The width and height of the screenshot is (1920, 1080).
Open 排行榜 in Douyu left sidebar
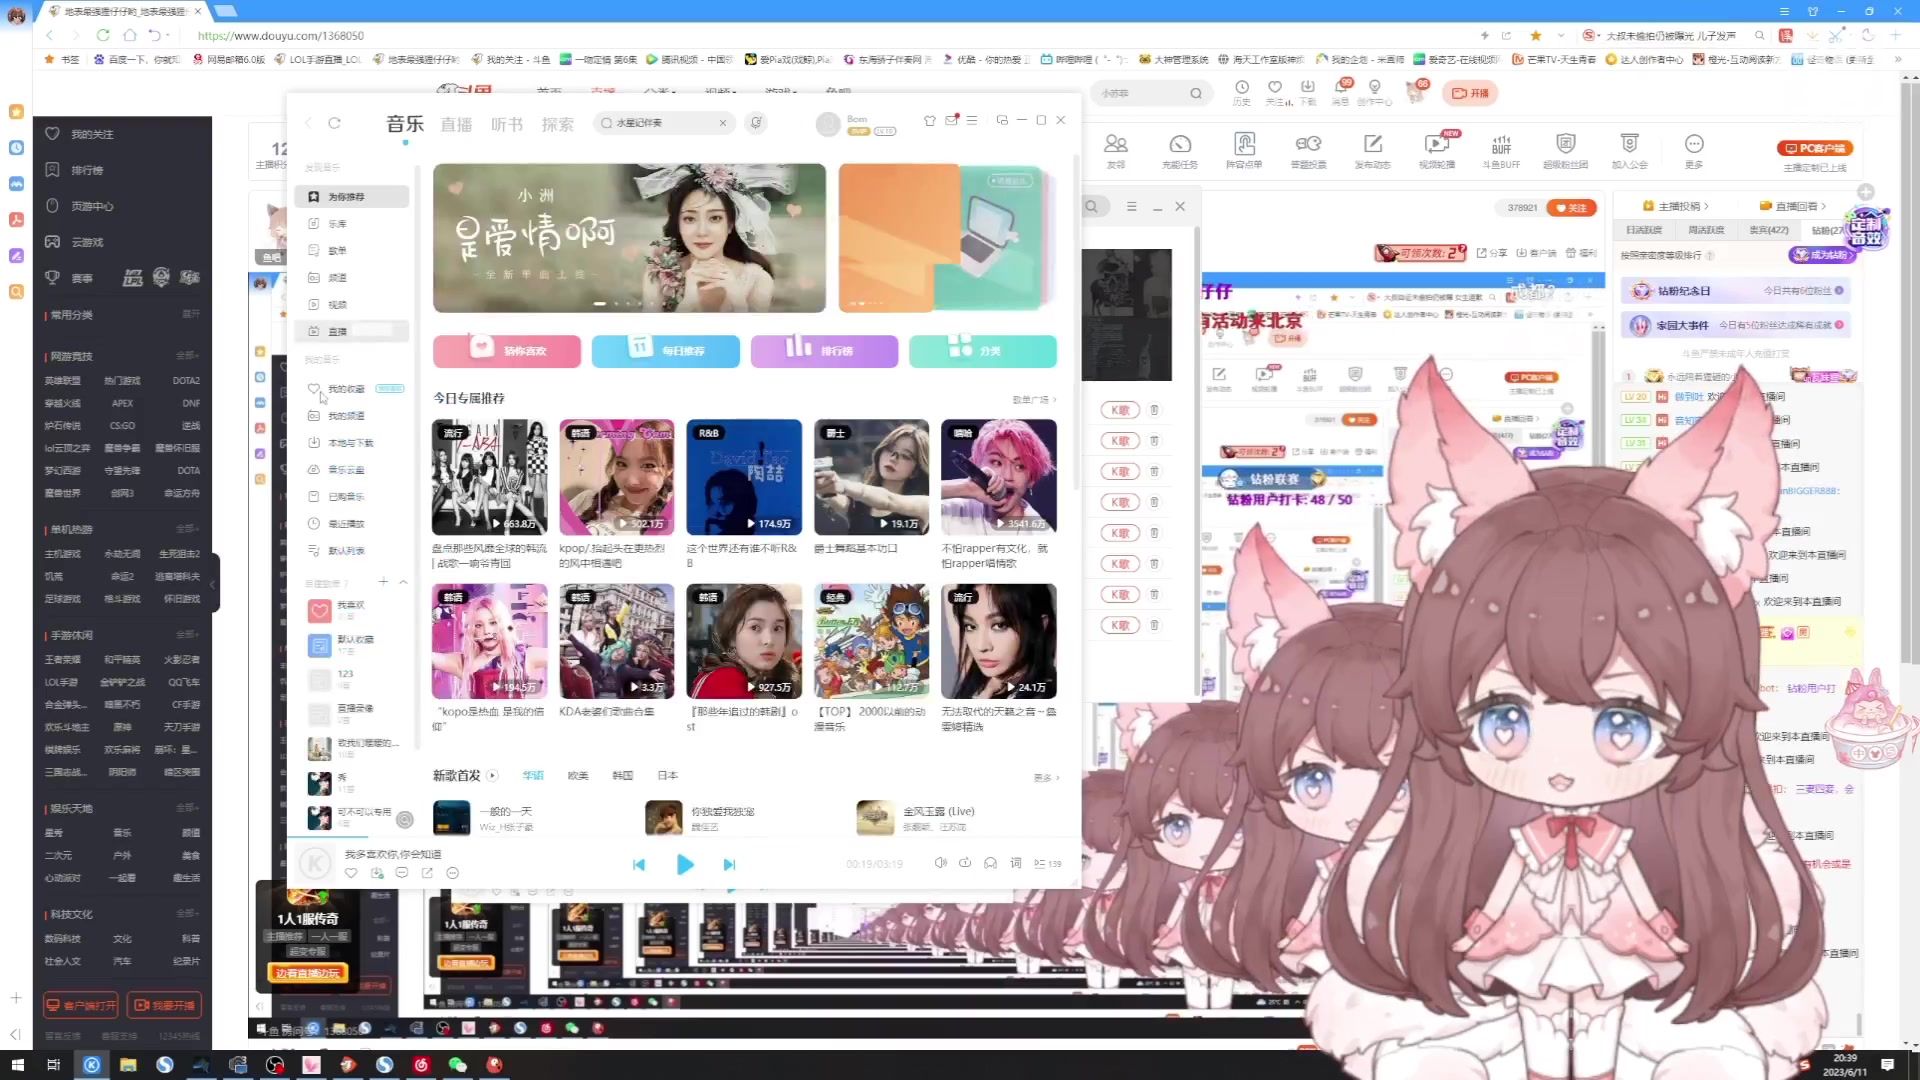[87, 170]
